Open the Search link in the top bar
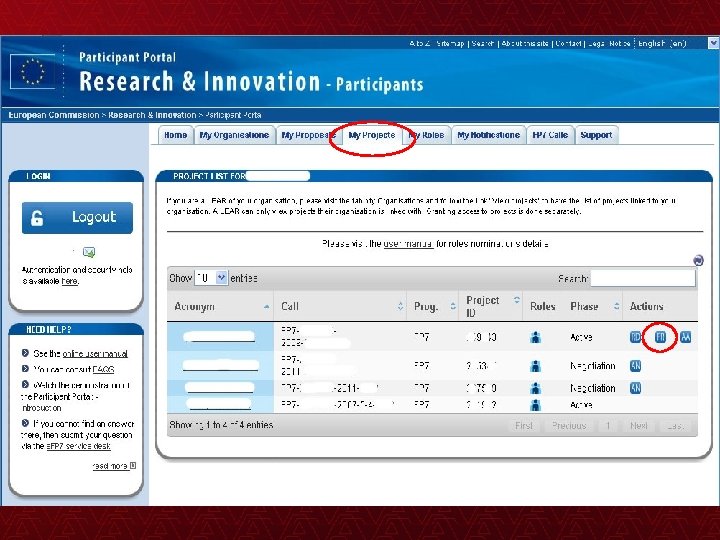 (483, 43)
